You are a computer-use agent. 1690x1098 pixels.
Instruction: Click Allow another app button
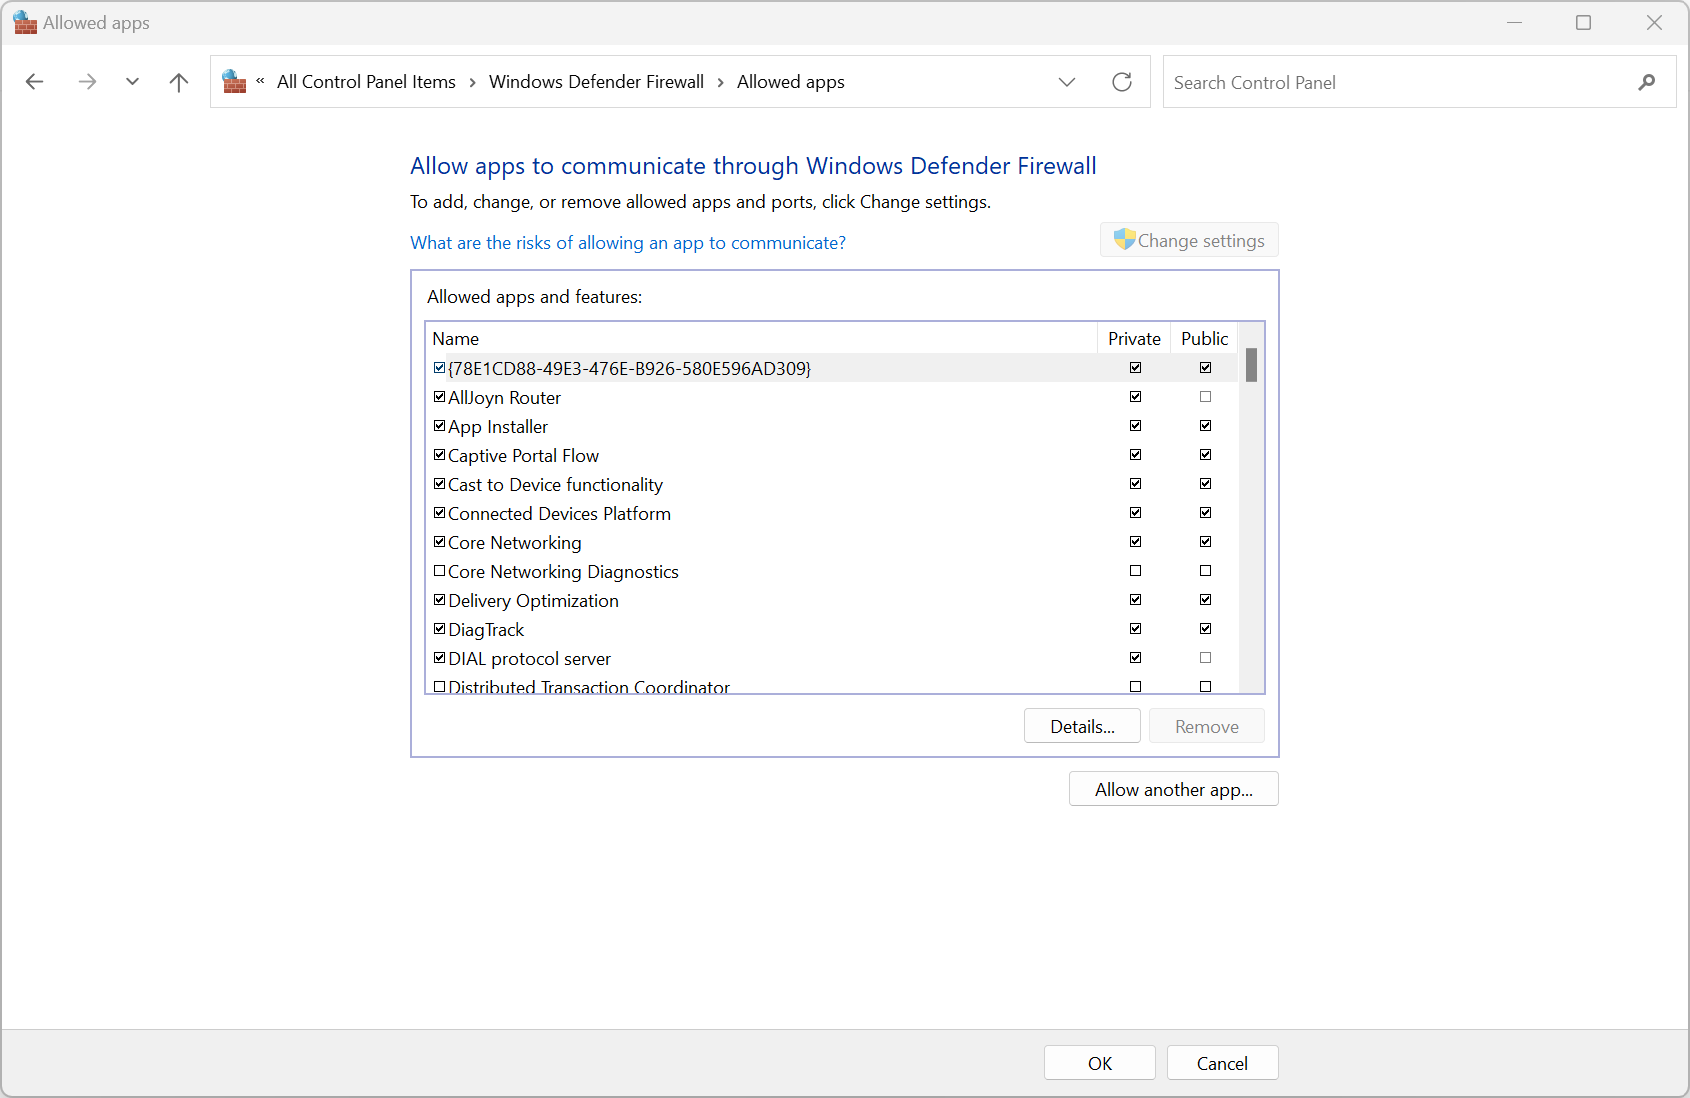(x=1173, y=789)
